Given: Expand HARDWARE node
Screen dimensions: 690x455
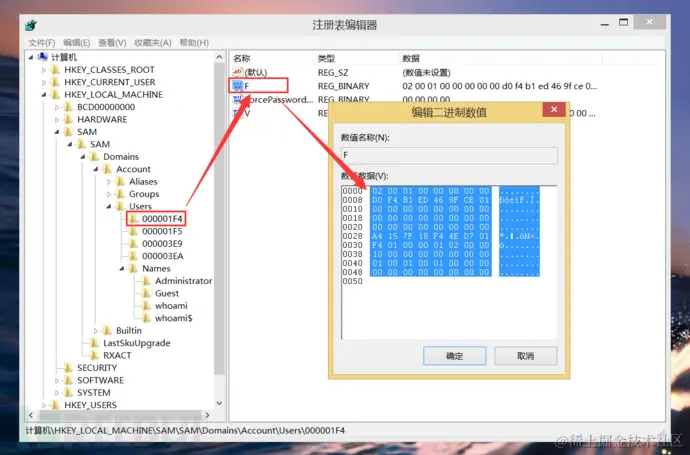Looking at the screenshot, I should point(57,119).
